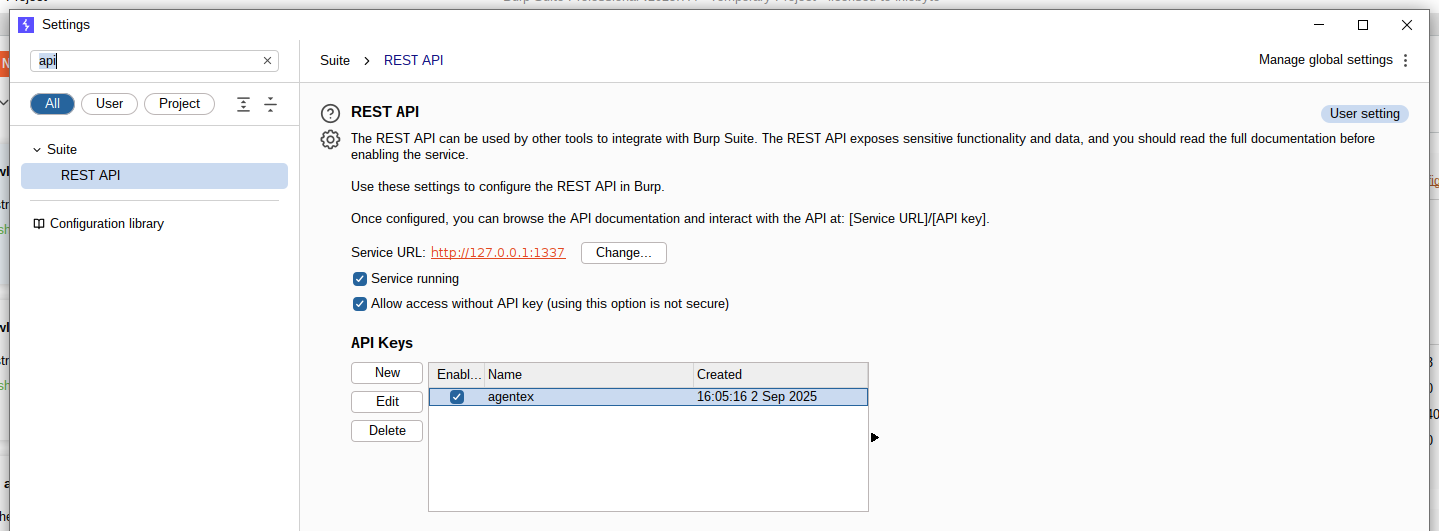This screenshot has height=531, width=1439.
Task: Toggle the agentex API key enabled checkbox
Action: [x=457, y=397]
